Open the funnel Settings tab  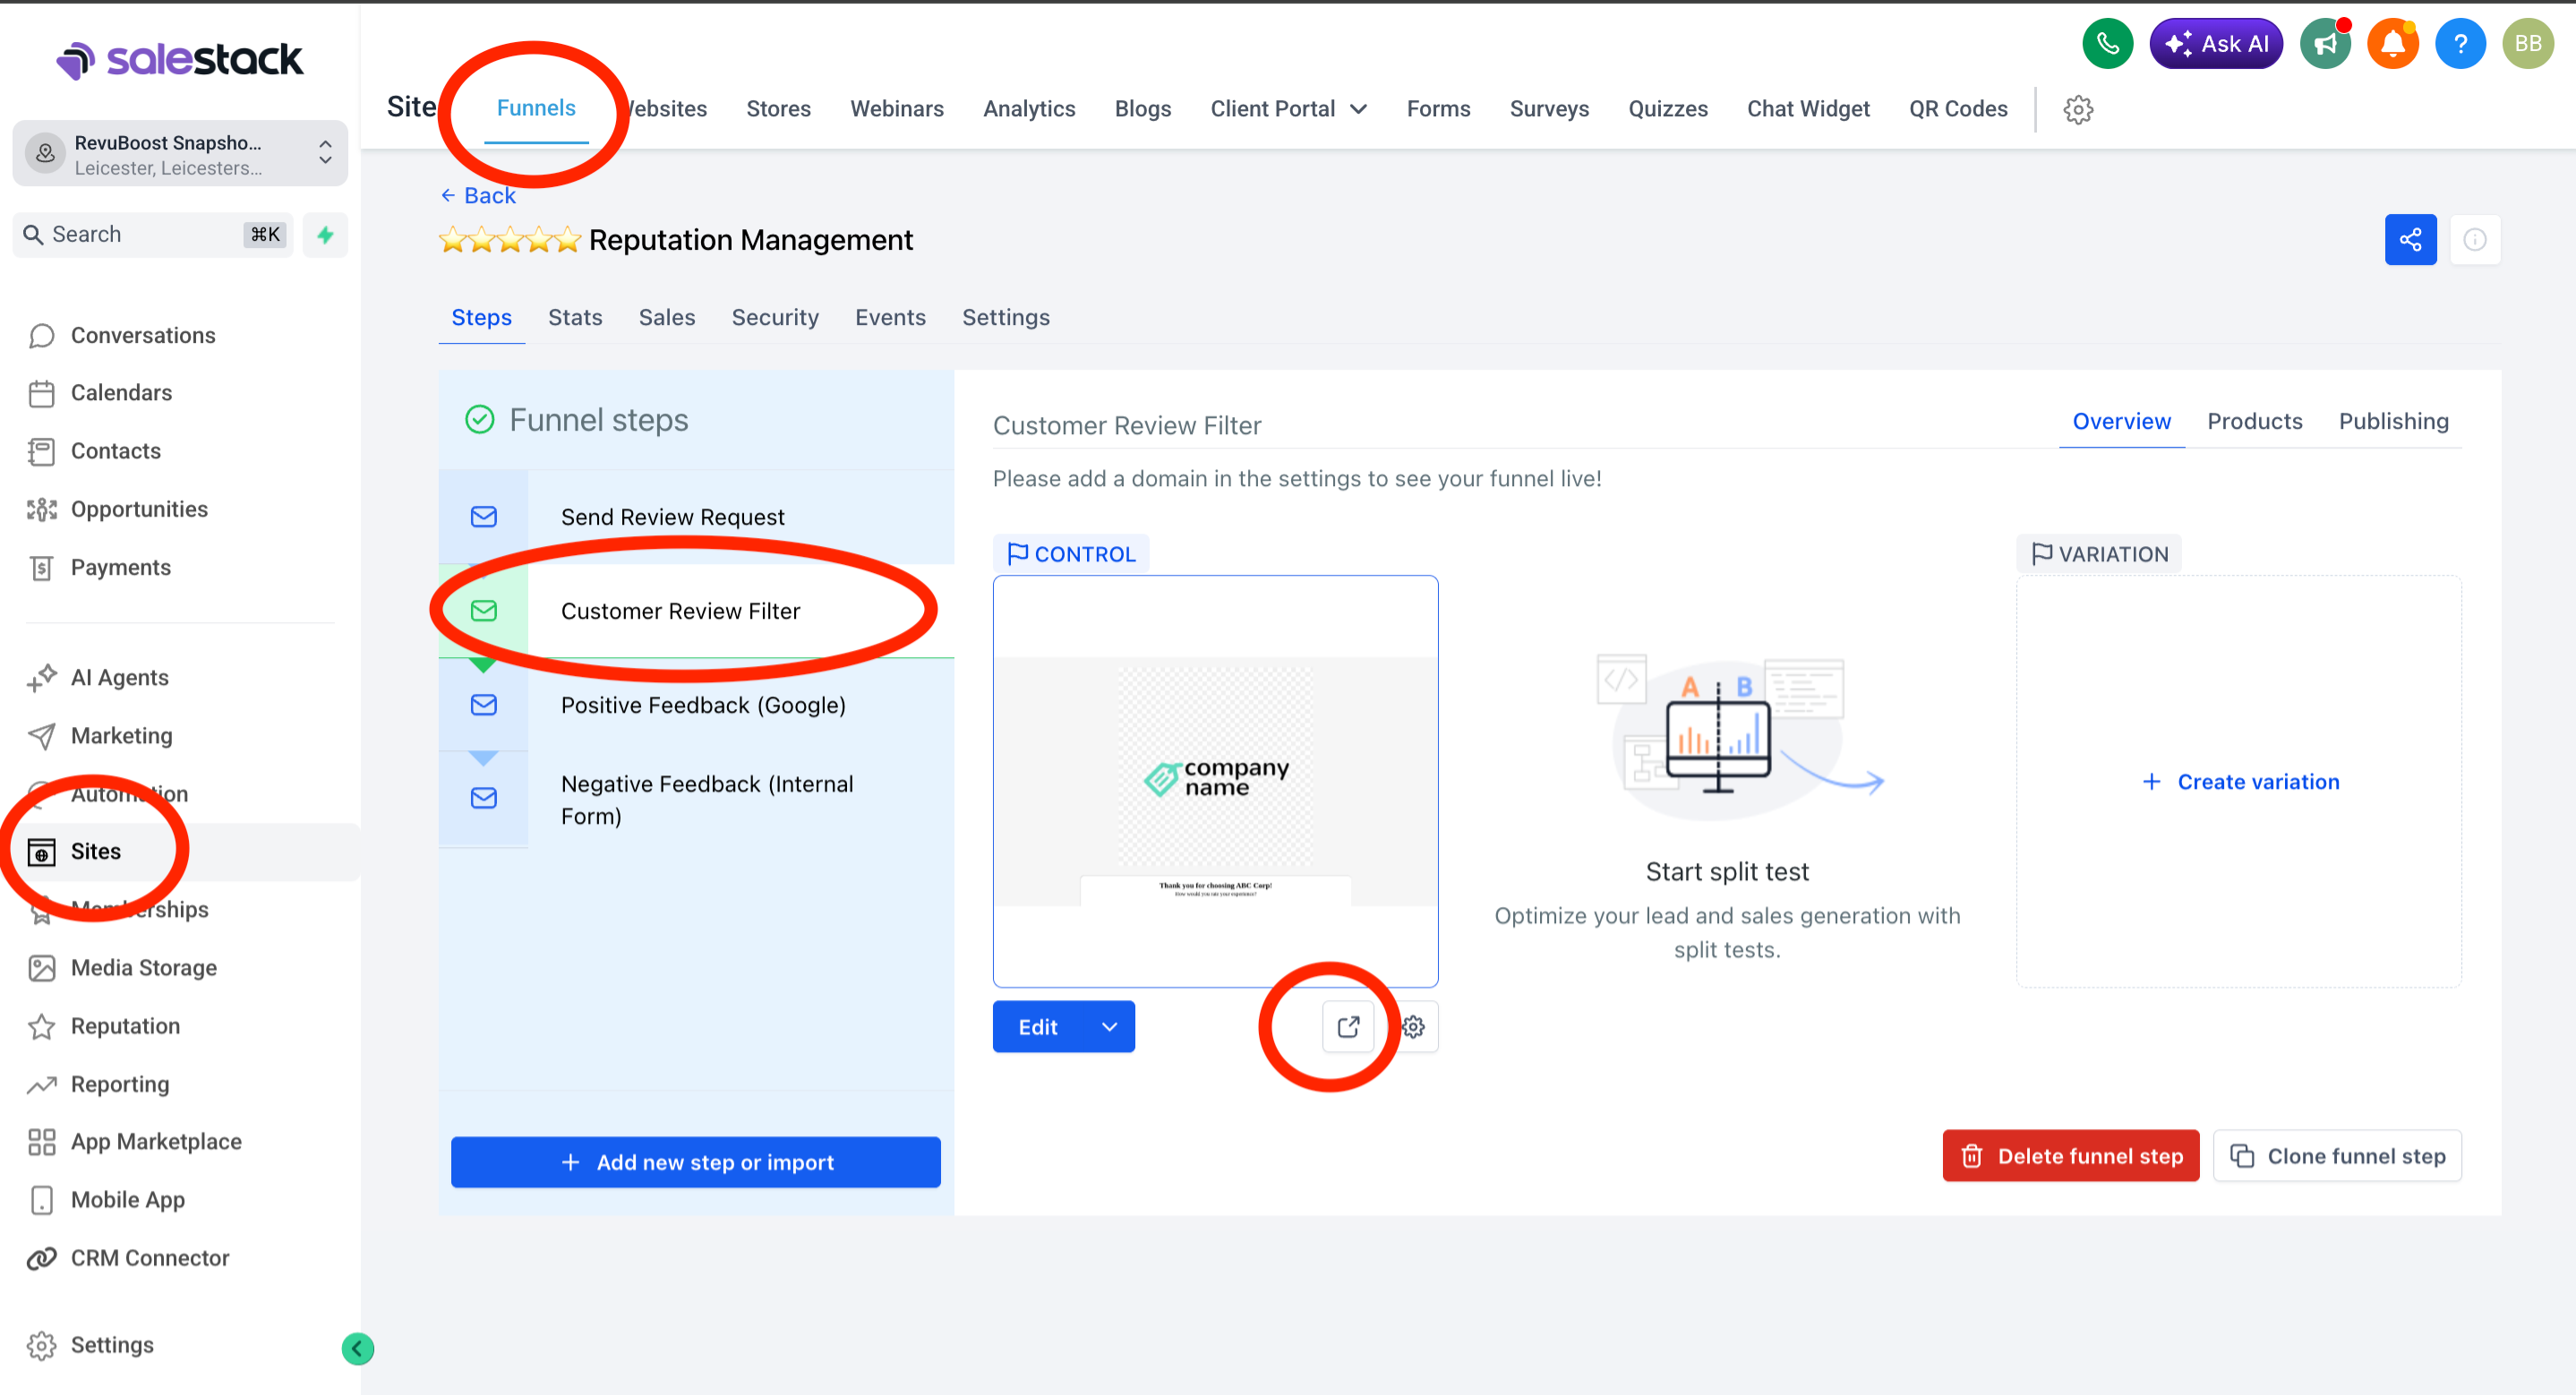(x=1005, y=318)
